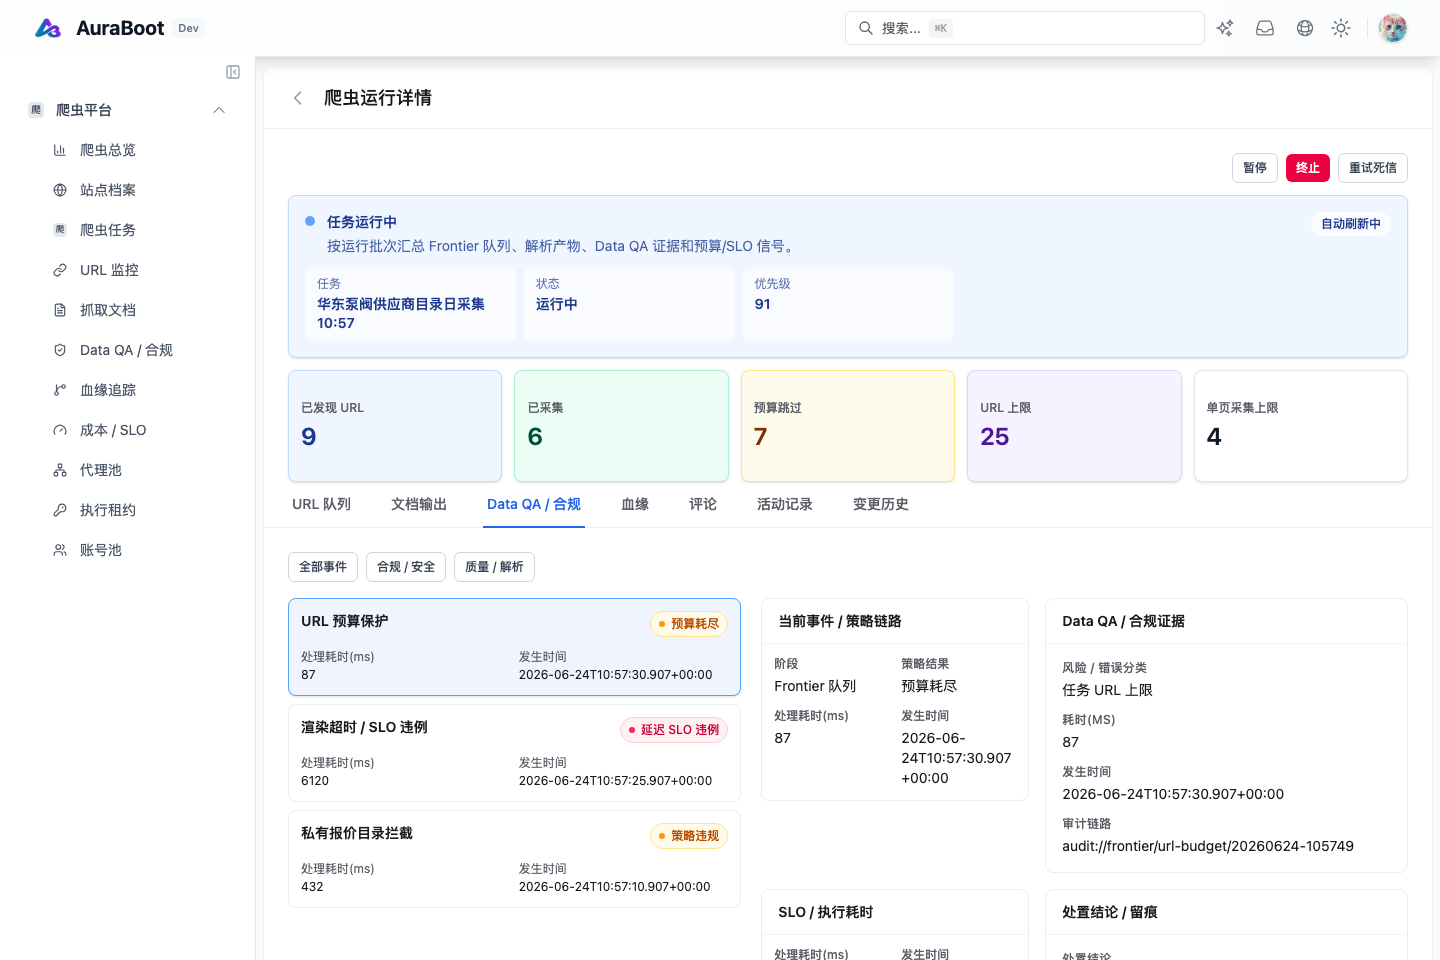This screenshot has height=960, width=1440.
Task: Click the 预算耗尽 status tag
Action: [x=689, y=624]
